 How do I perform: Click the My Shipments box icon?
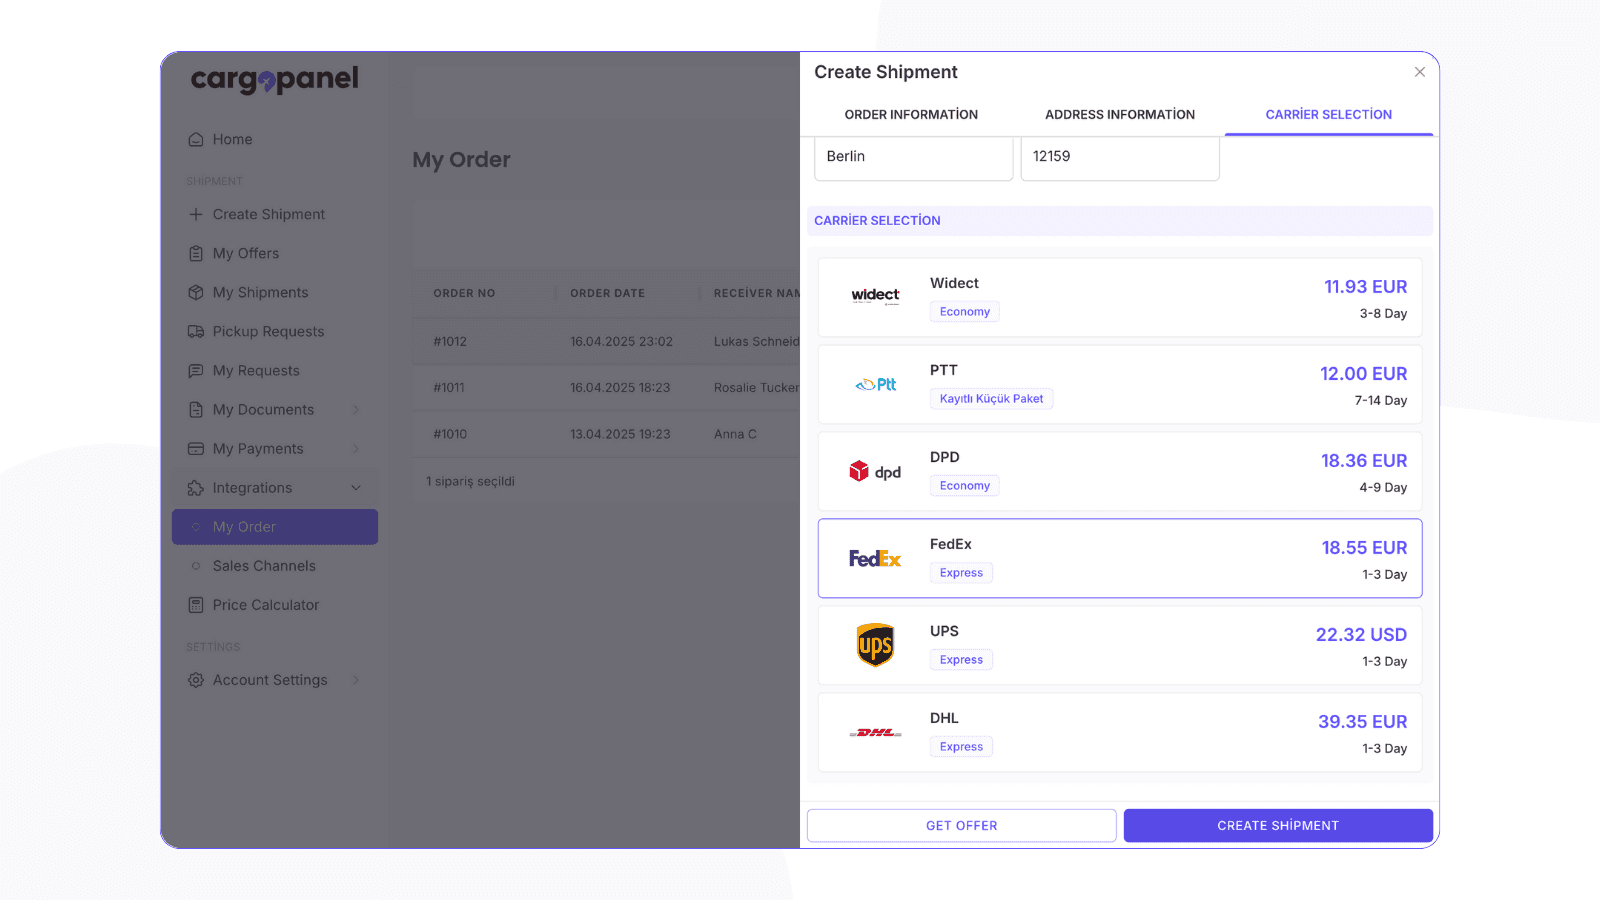pyautogui.click(x=196, y=292)
